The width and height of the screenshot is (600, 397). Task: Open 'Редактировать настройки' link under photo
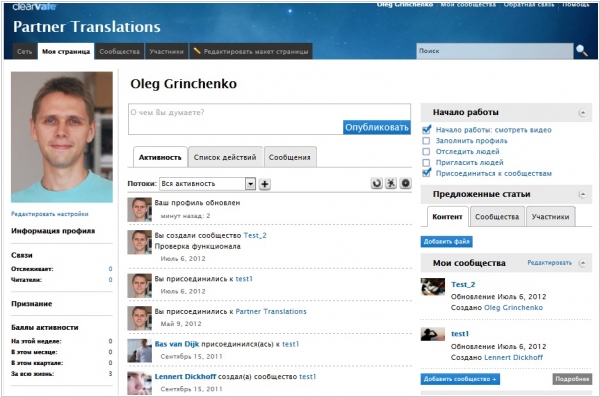(50, 214)
